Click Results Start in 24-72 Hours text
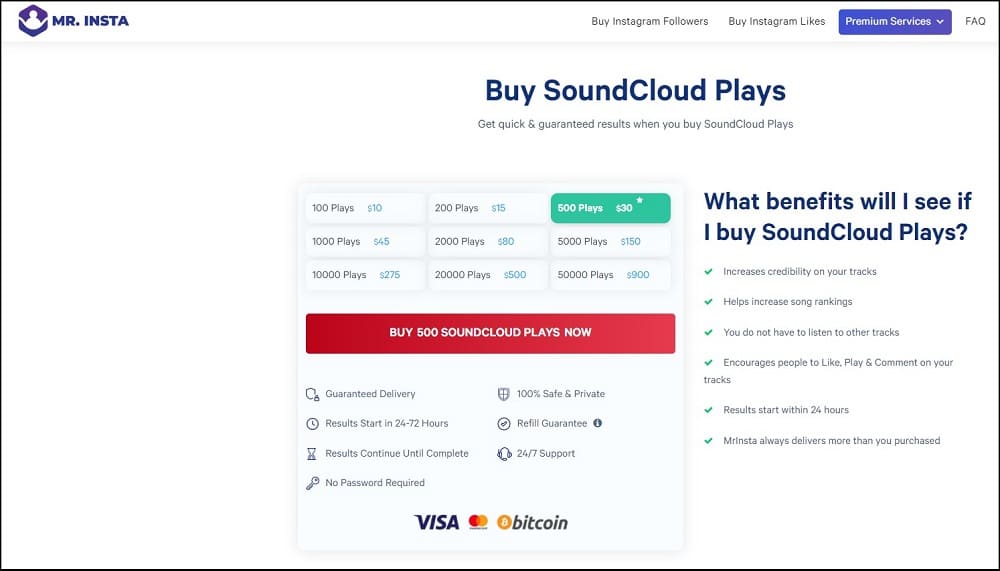 pyautogui.click(x=386, y=424)
